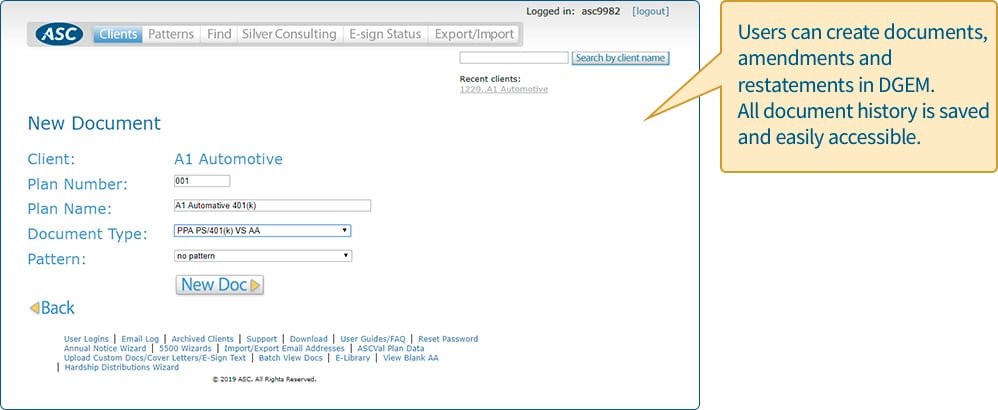Expand the Pattern dropdown
The image size is (998, 410).
[262, 256]
